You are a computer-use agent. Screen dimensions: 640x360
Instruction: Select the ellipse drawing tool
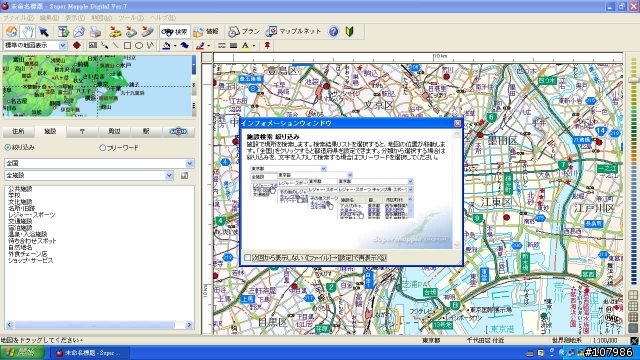[139, 45]
